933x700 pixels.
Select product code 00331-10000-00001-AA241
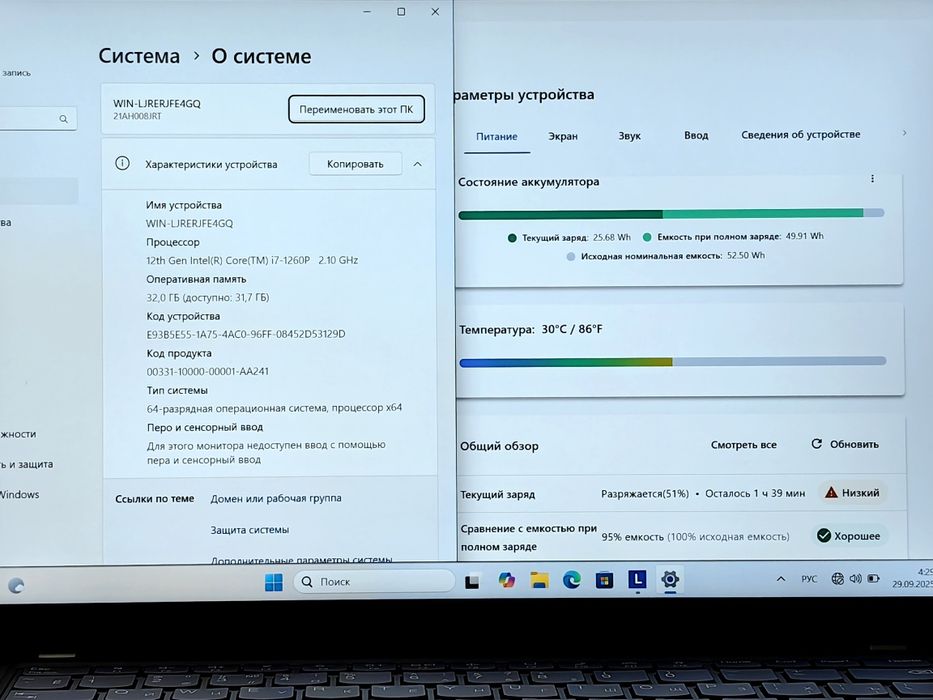click(208, 371)
